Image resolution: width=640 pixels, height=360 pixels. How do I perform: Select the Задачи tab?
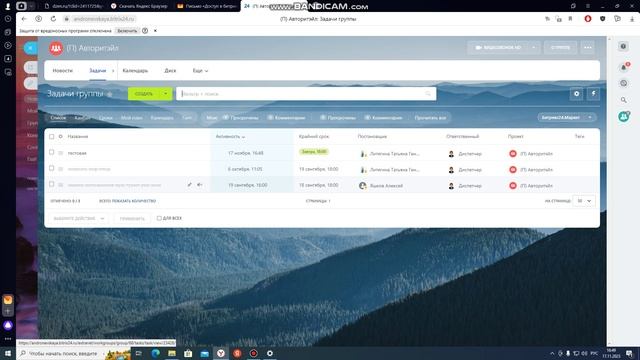tap(98, 71)
